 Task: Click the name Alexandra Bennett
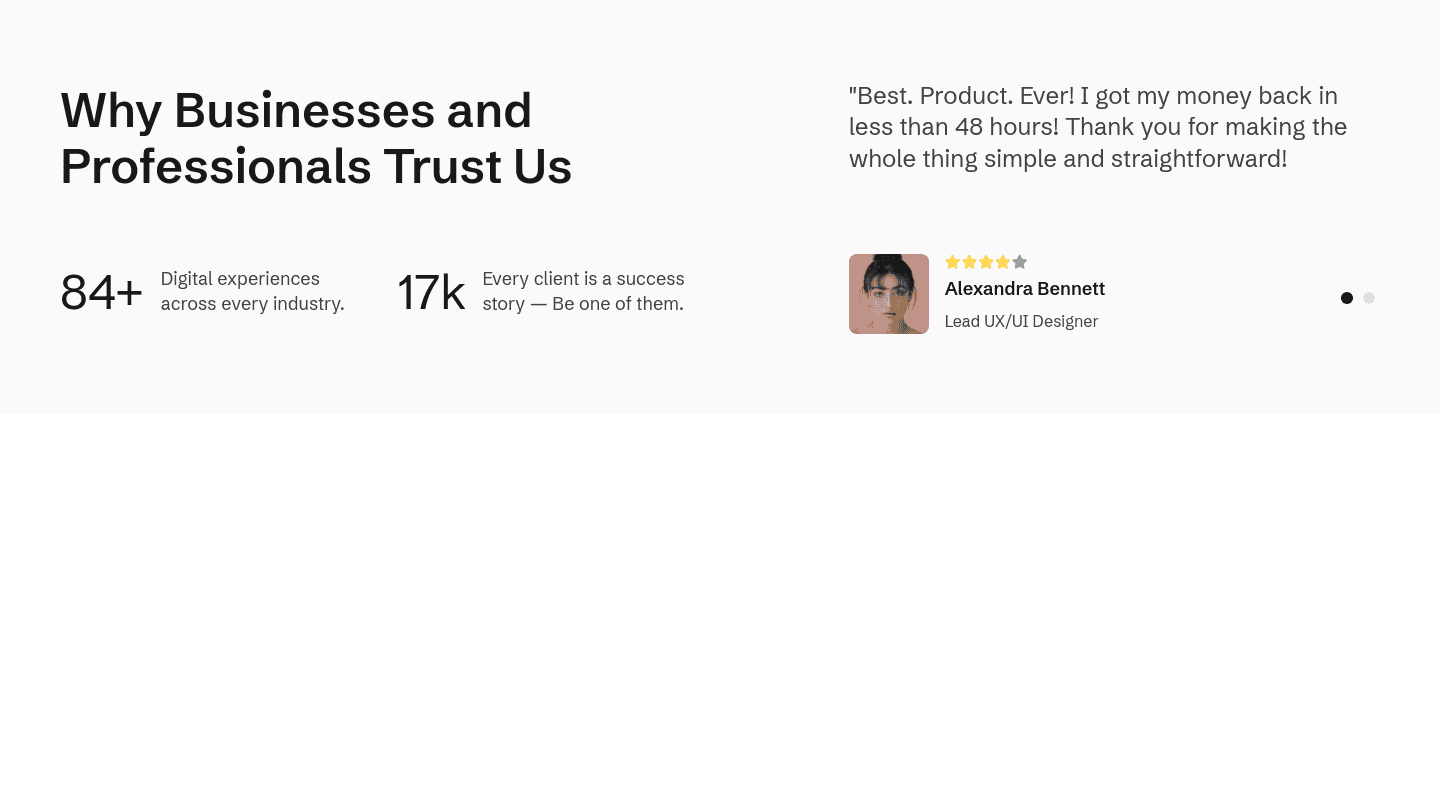pos(1024,289)
